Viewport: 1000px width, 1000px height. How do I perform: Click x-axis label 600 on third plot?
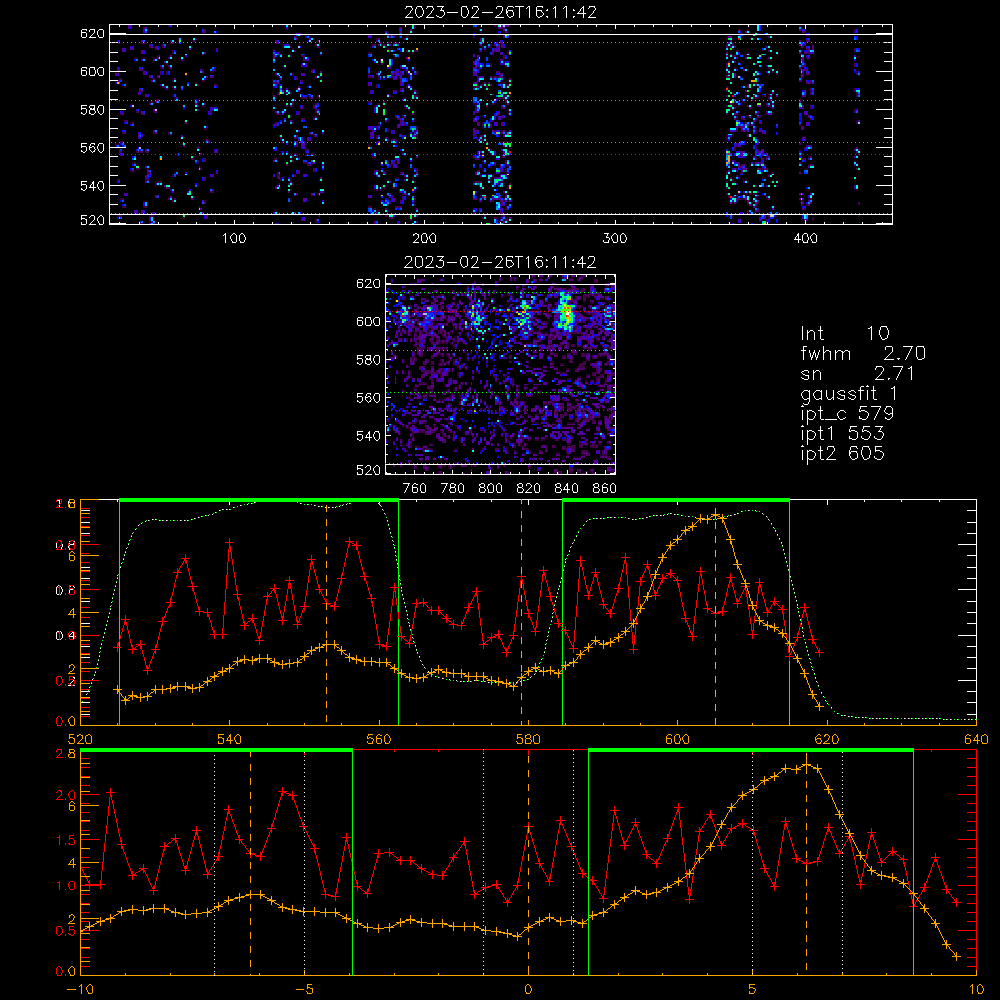point(678,740)
